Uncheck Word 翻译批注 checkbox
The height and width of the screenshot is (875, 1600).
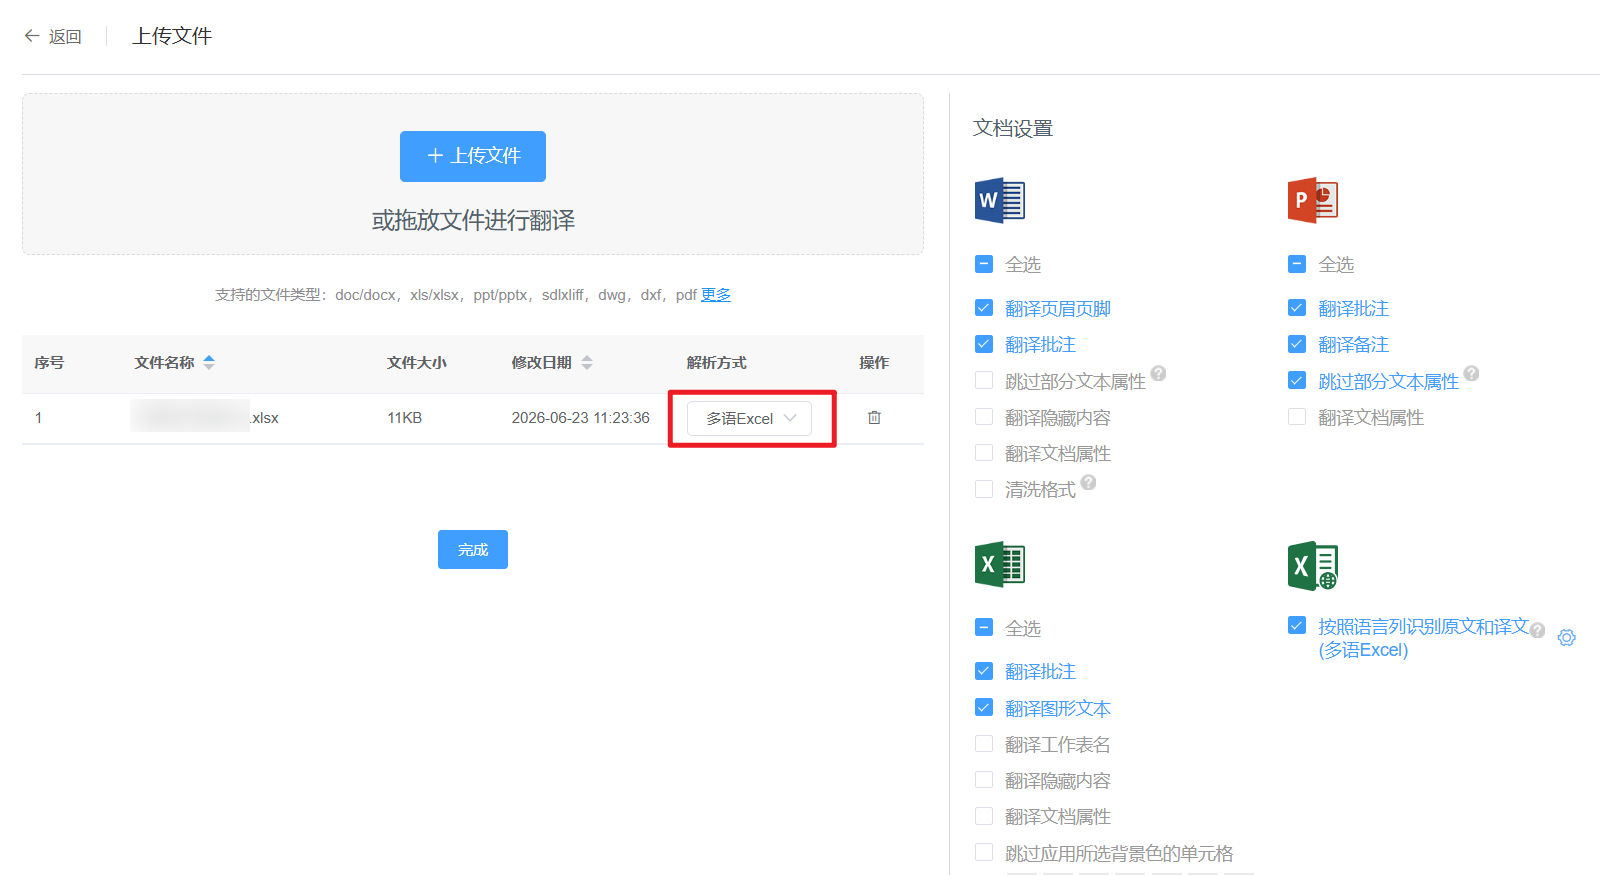click(984, 344)
